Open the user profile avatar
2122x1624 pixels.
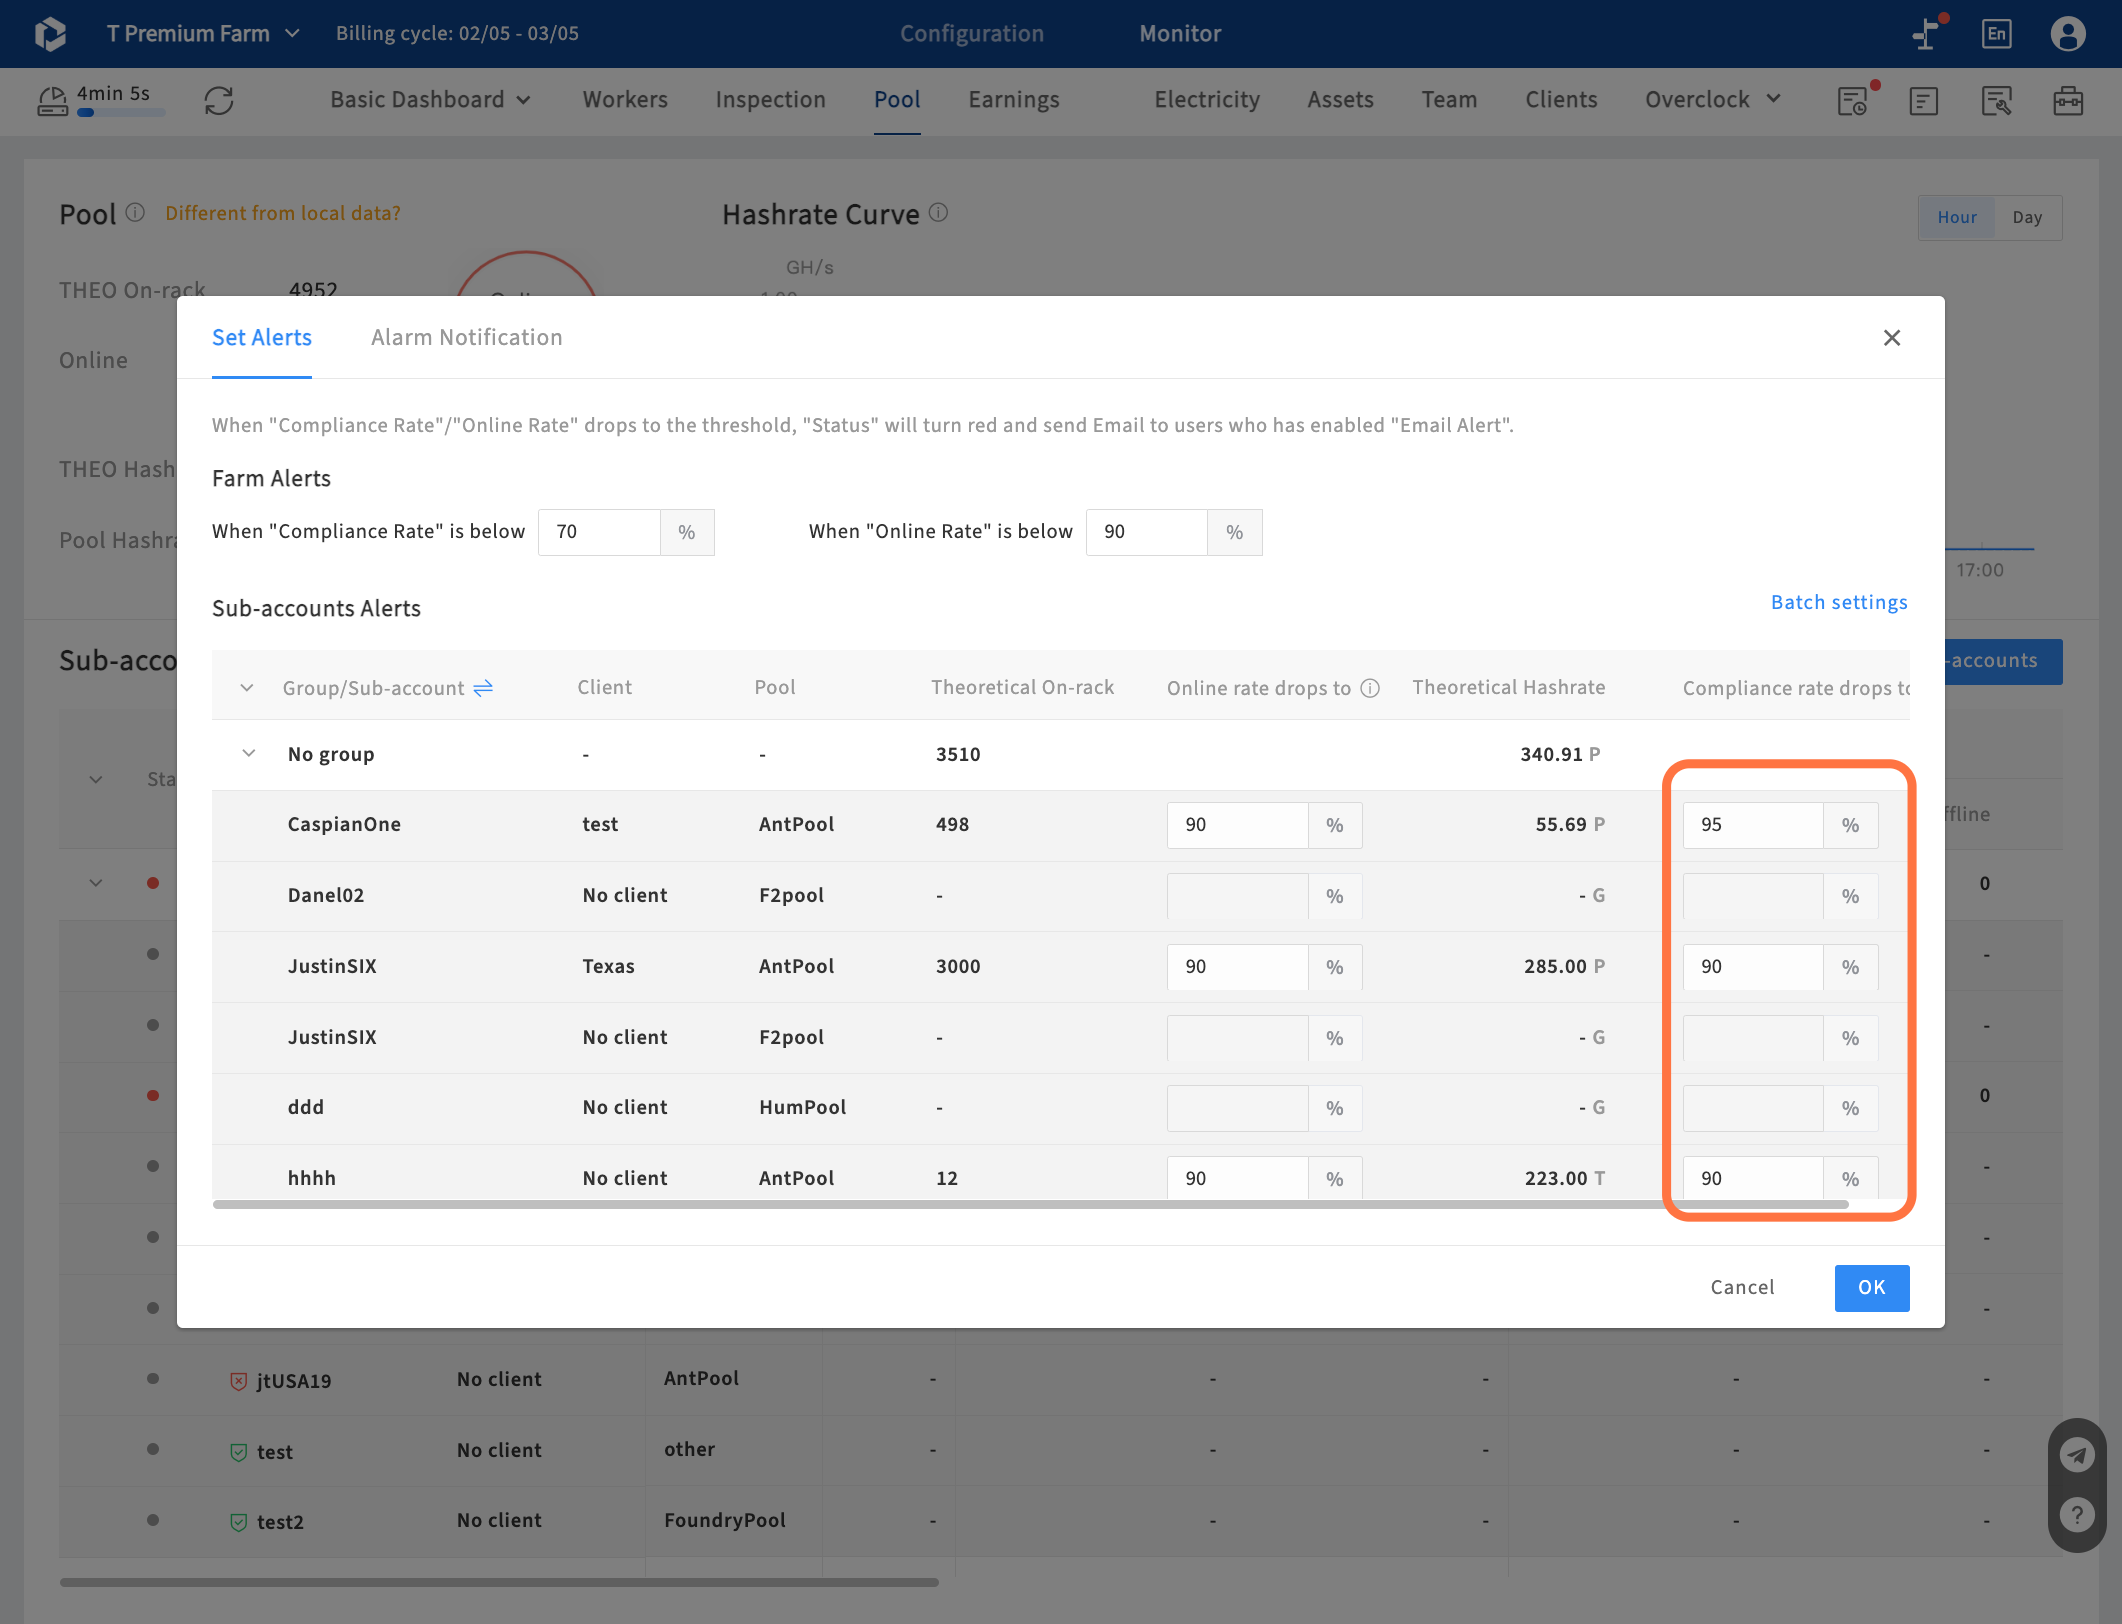pyautogui.click(x=2068, y=33)
